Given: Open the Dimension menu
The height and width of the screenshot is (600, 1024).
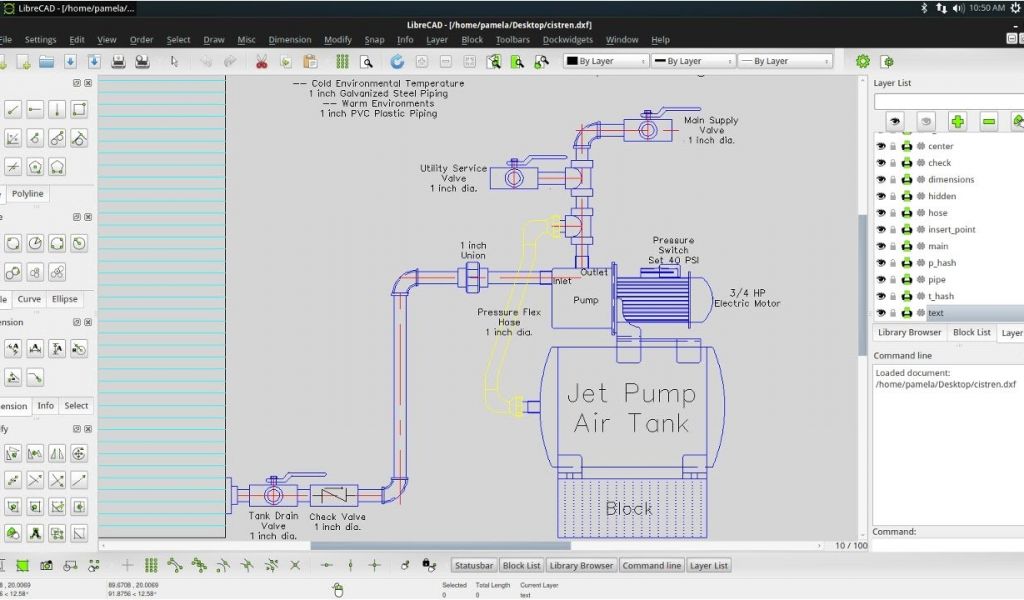Looking at the screenshot, I should (x=290, y=40).
